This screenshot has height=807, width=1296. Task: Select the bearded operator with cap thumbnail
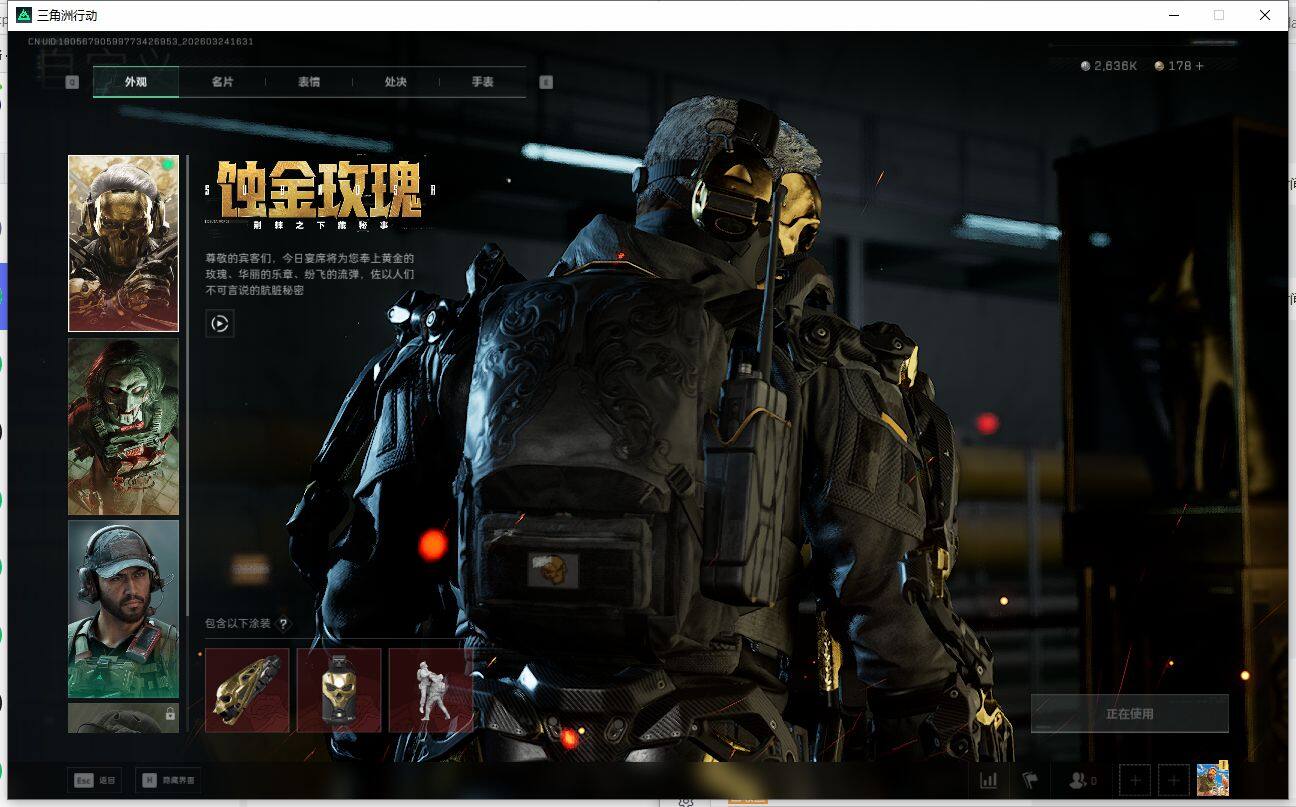tap(123, 609)
